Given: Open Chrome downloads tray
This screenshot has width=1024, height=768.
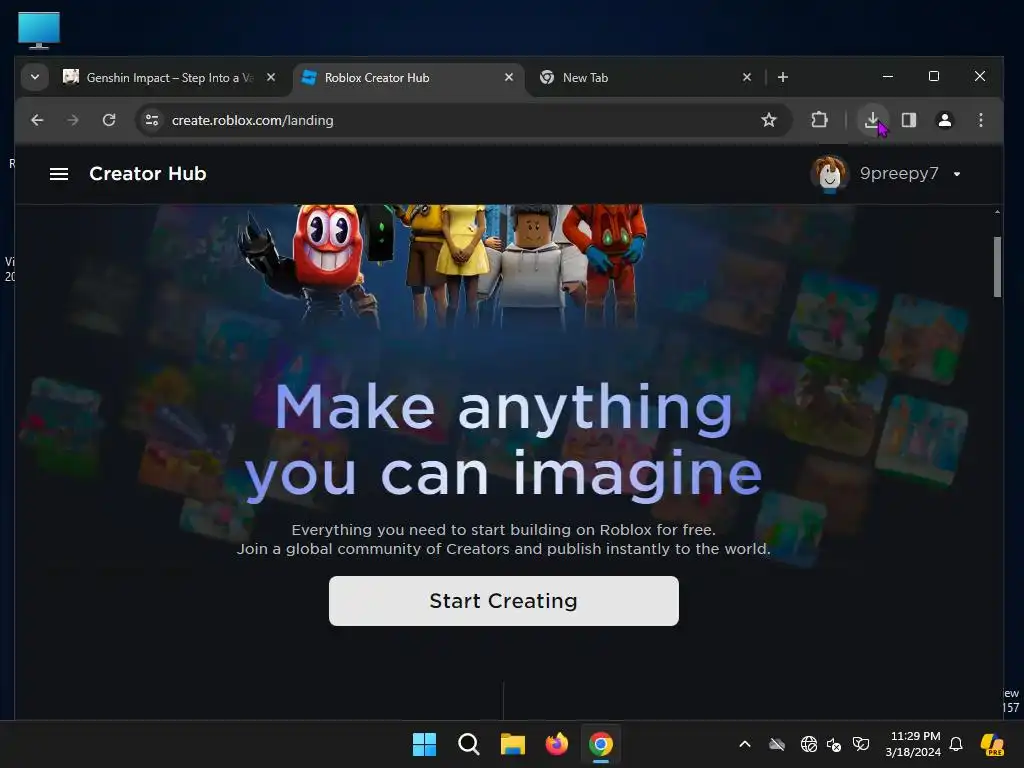Looking at the screenshot, I should coord(872,120).
